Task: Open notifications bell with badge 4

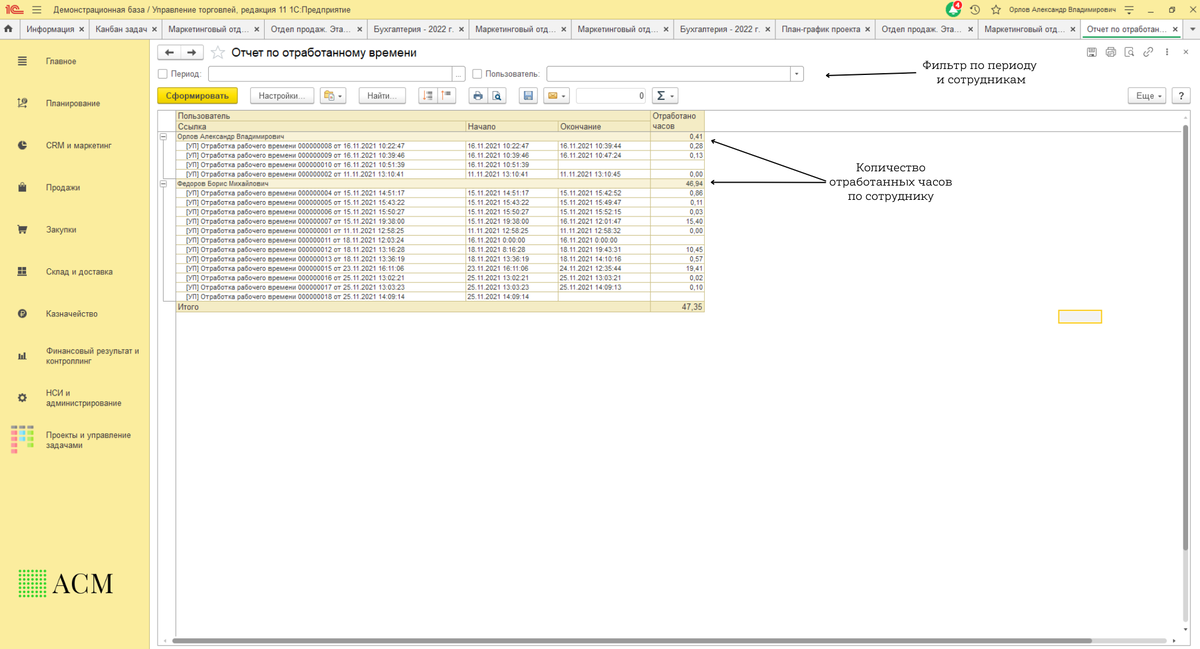Action: click(x=953, y=9)
